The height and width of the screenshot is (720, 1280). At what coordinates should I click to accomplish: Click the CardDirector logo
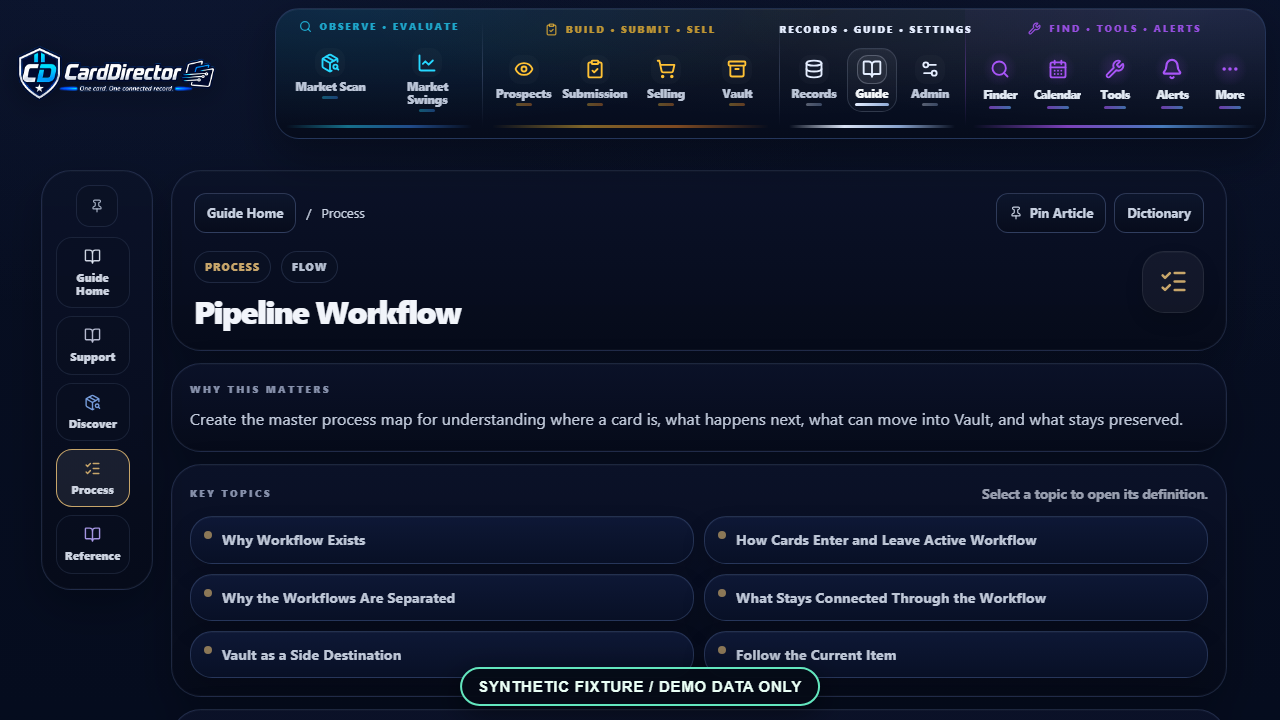pos(116,73)
